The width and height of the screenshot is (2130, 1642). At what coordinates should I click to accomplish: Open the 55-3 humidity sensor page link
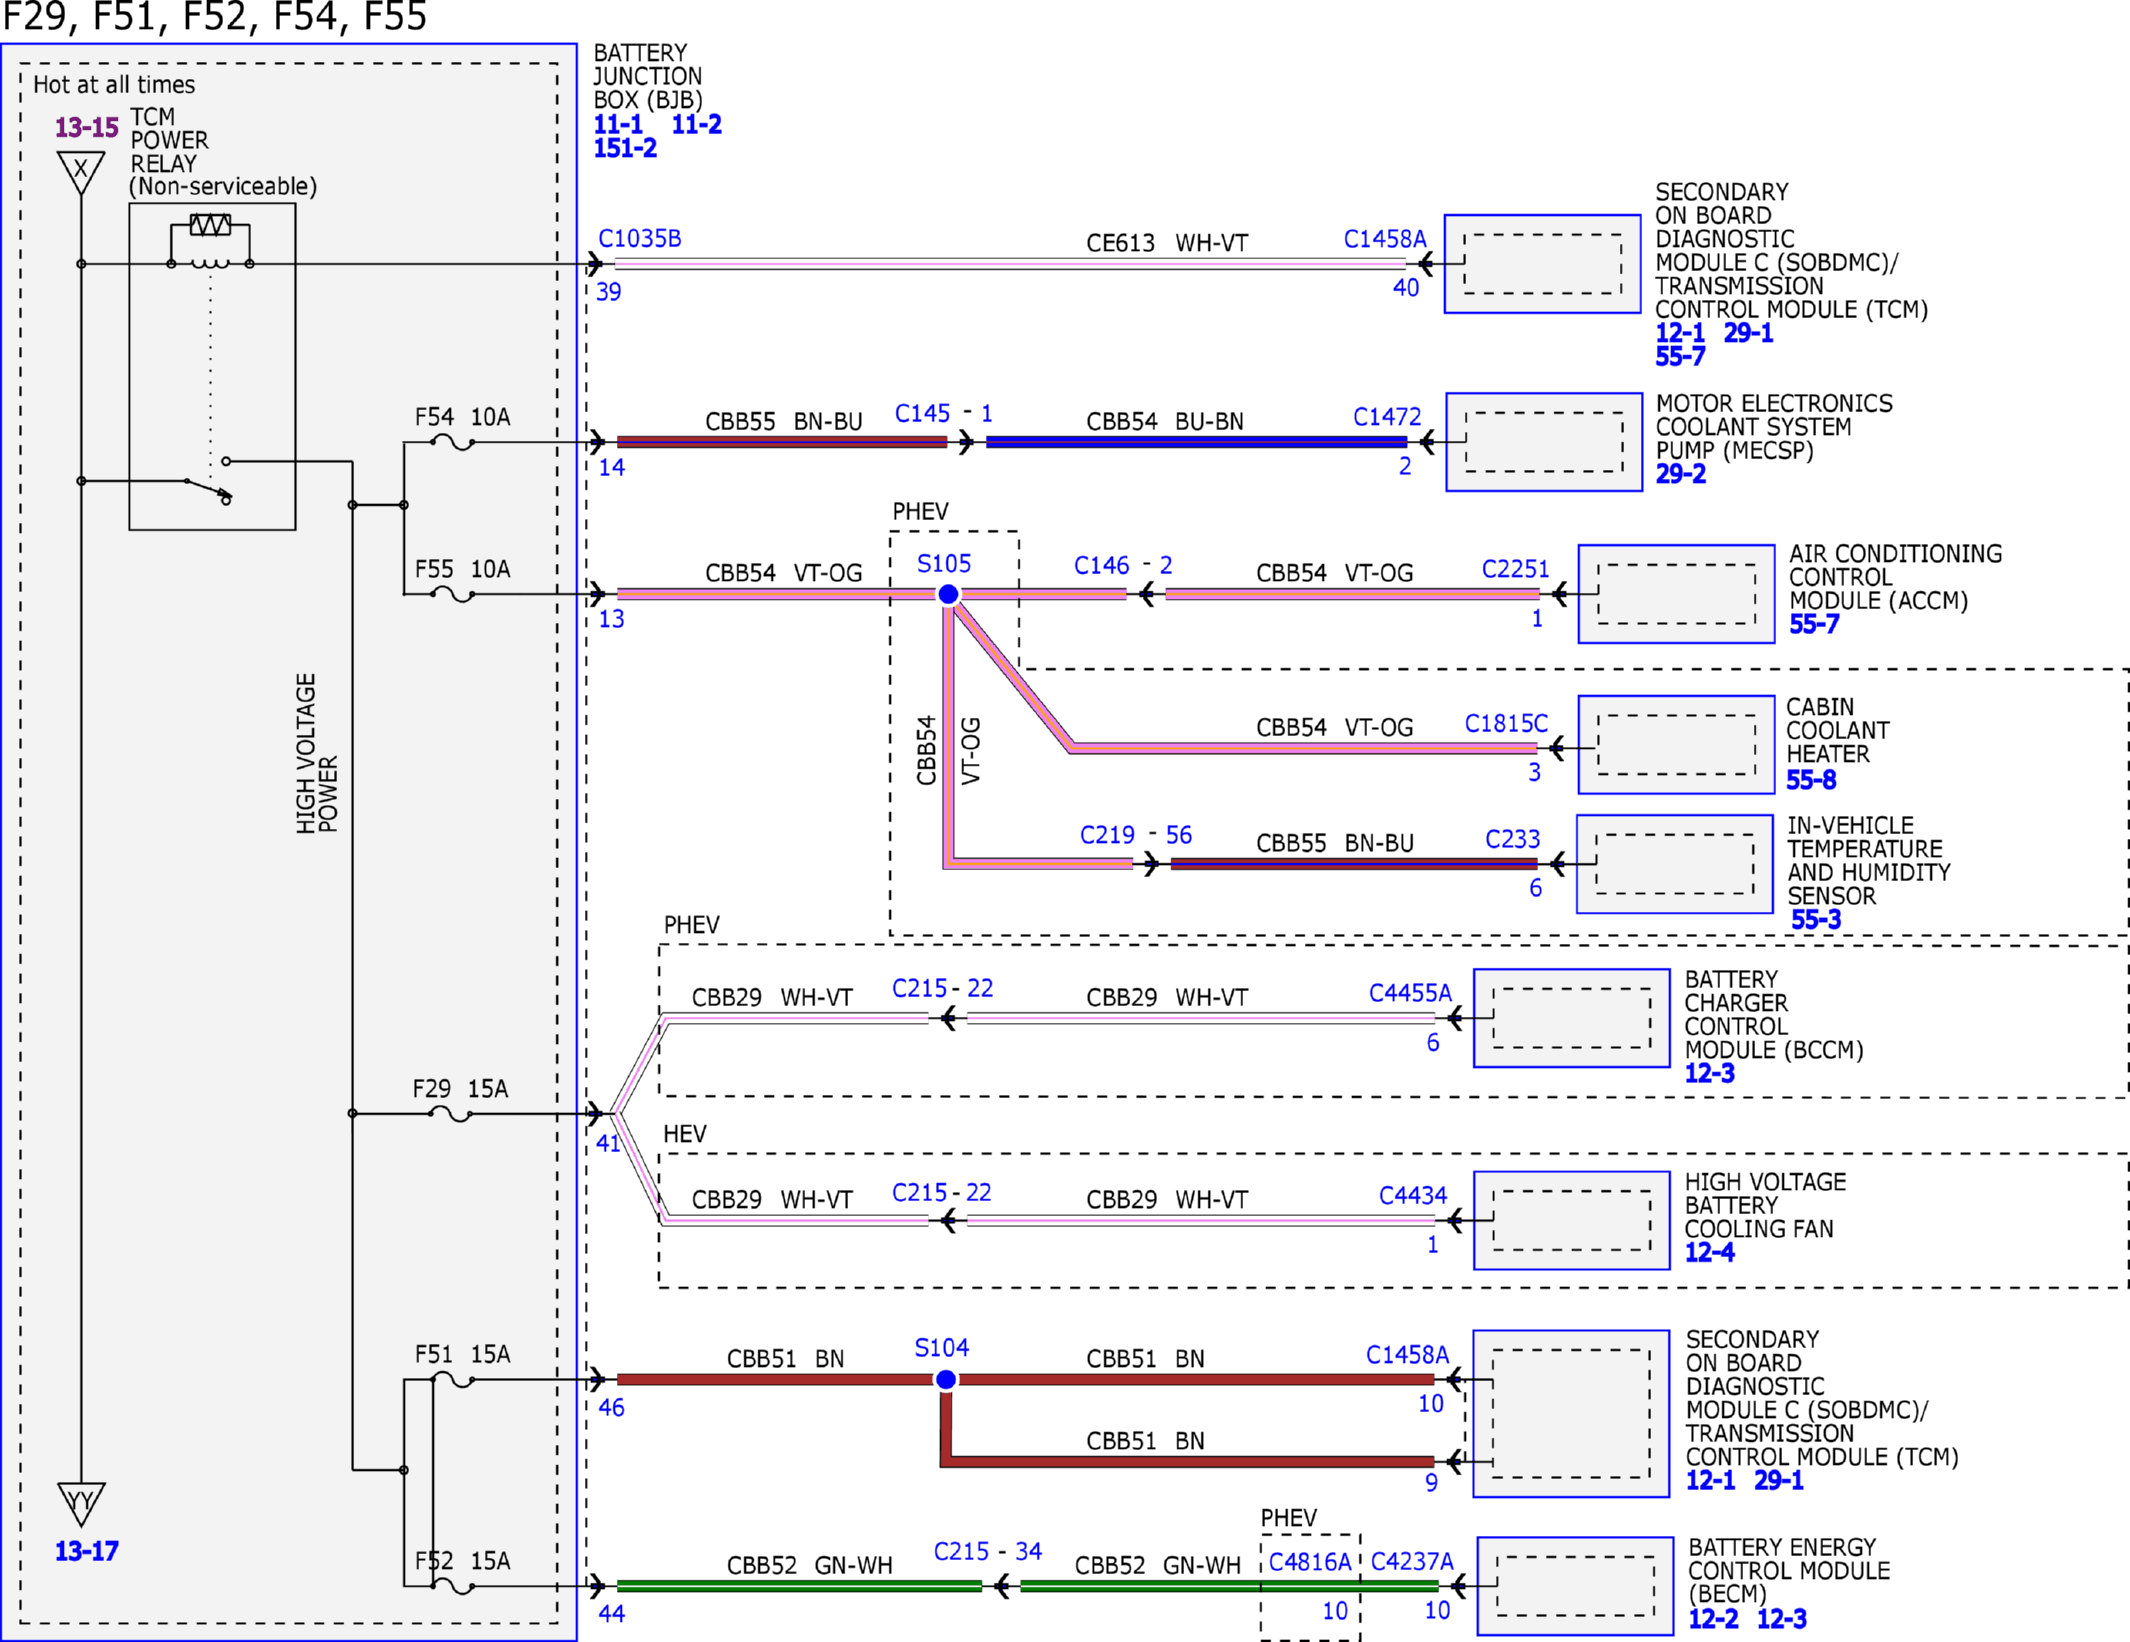pyautogui.click(x=1815, y=919)
